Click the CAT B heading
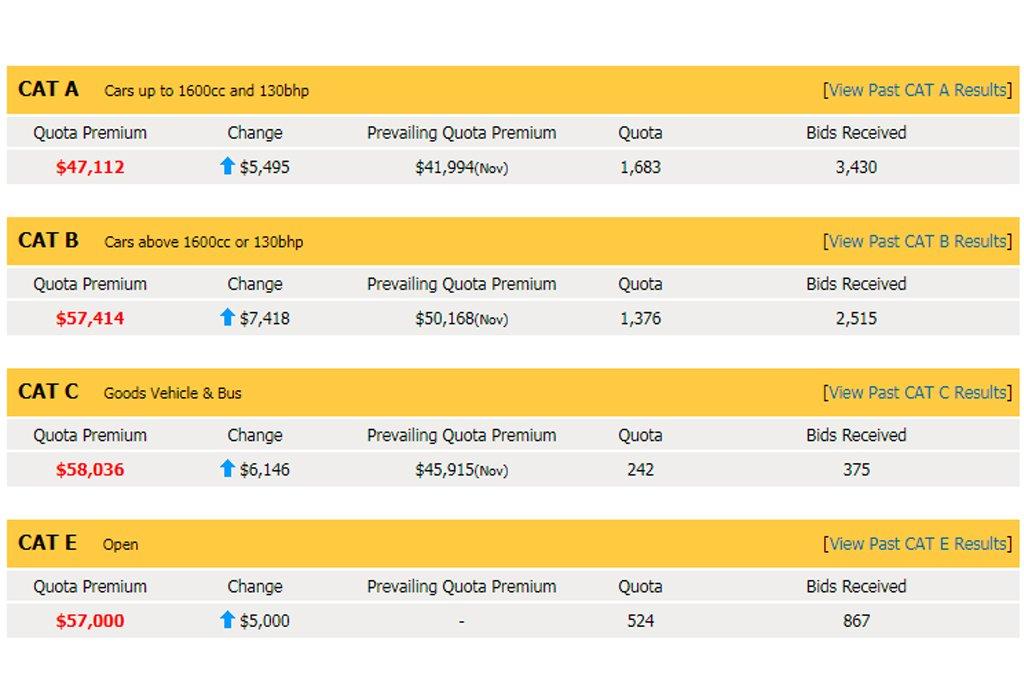Viewport: 1024px width, 683px height. [x=48, y=240]
